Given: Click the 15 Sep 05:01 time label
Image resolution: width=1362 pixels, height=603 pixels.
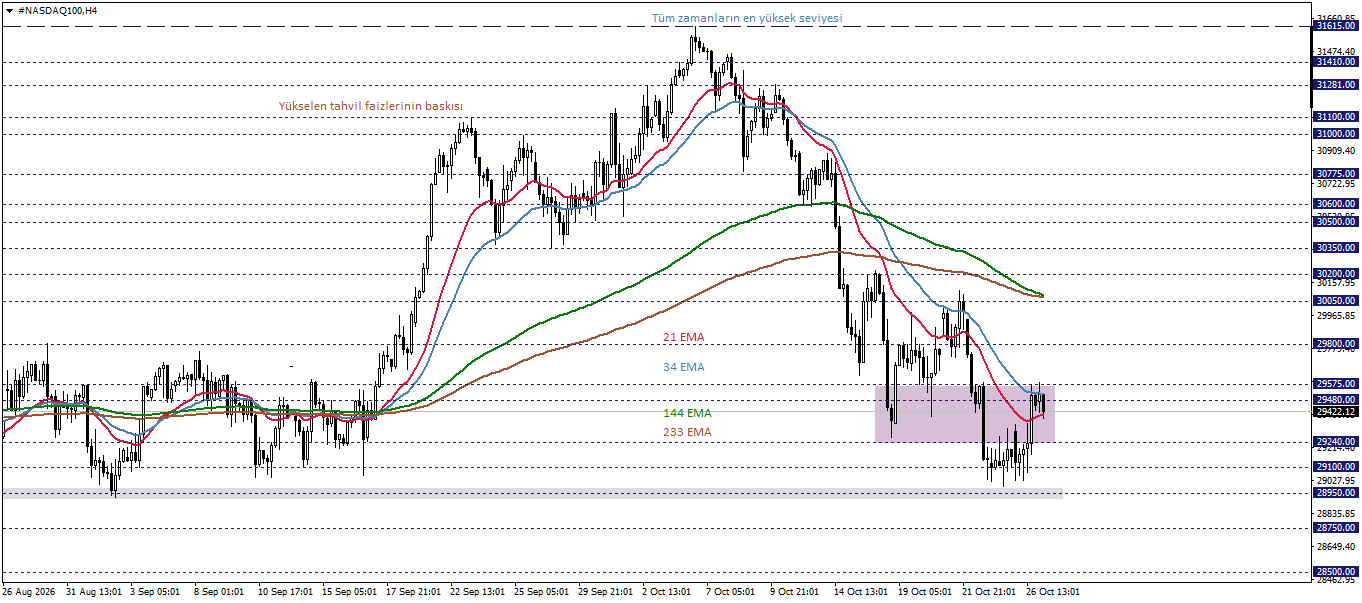Looking at the screenshot, I should tap(349, 592).
